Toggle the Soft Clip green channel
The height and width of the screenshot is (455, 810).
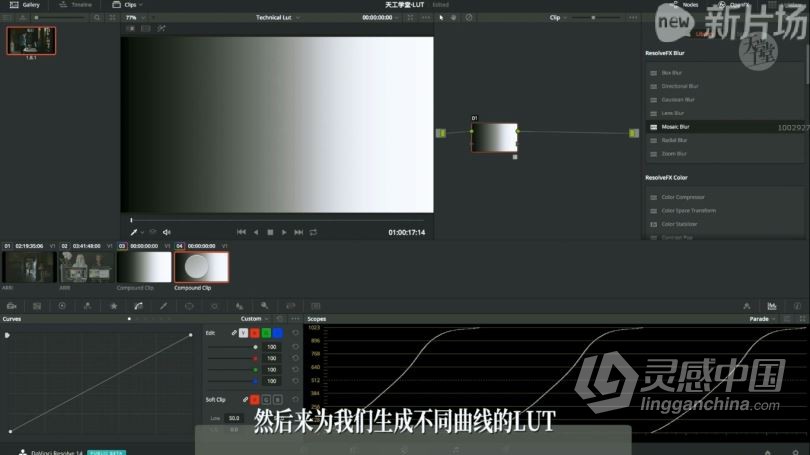click(x=266, y=400)
